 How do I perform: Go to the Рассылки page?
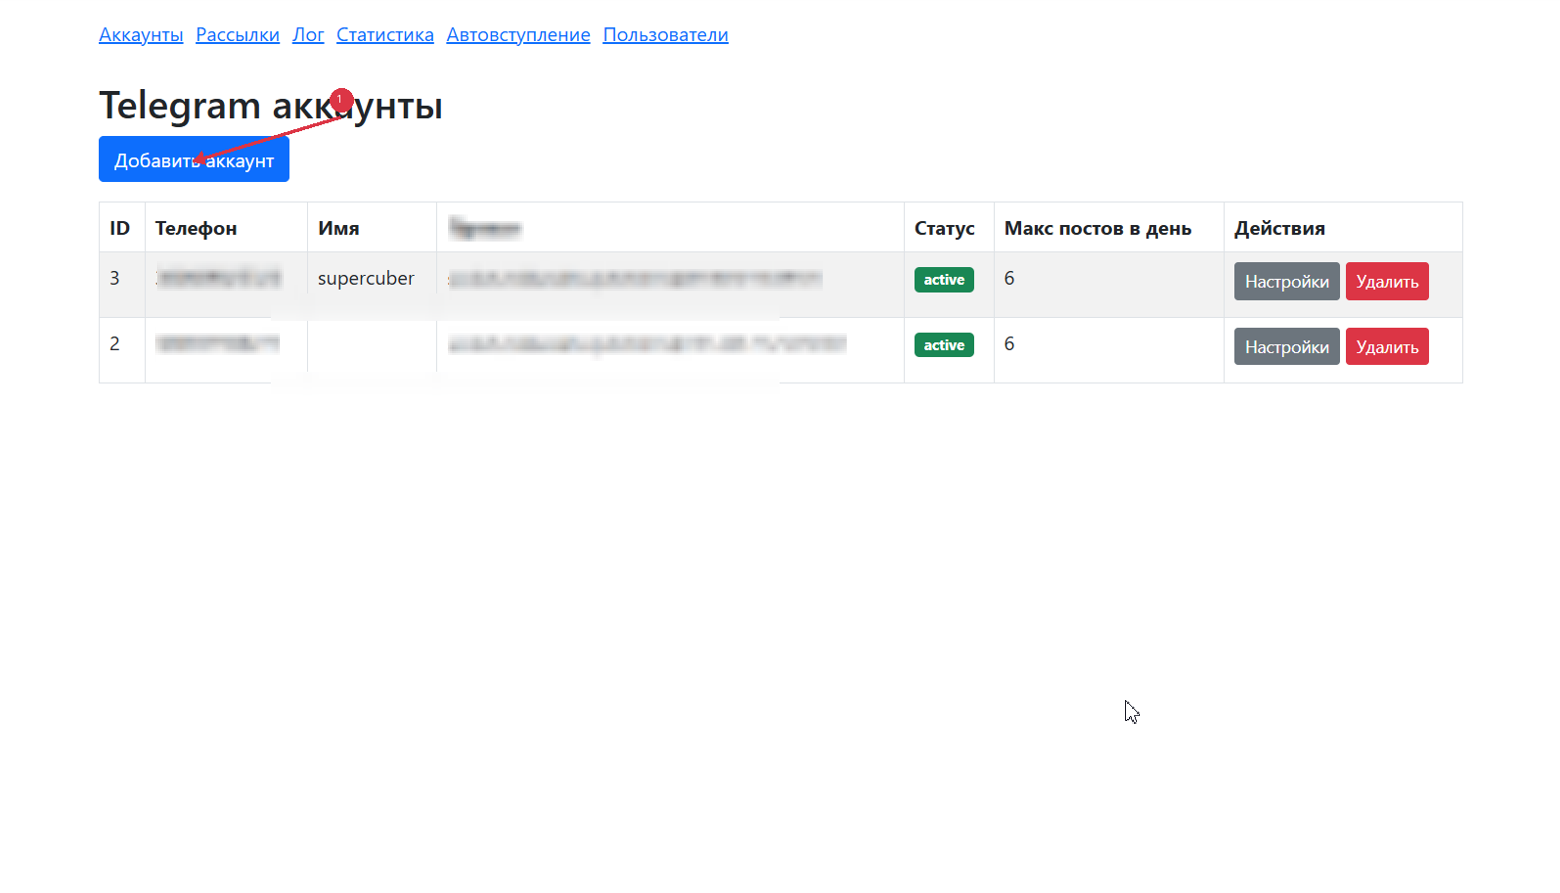[238, 35]
